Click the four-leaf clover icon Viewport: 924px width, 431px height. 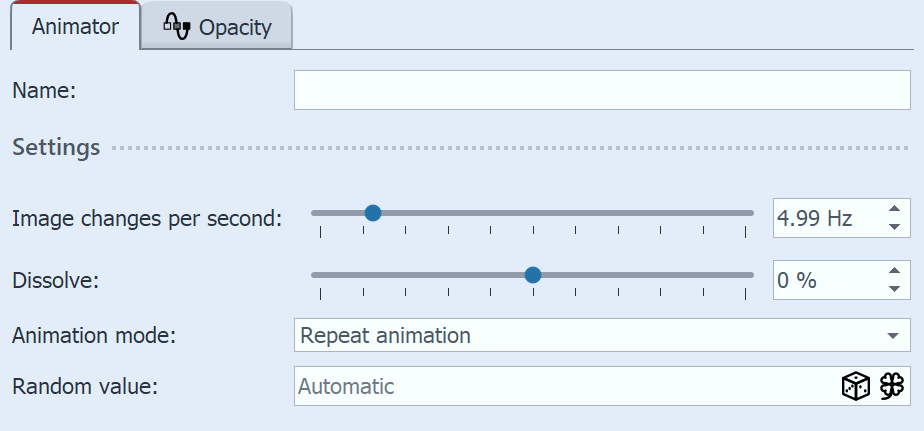click(x=892, y=387)
